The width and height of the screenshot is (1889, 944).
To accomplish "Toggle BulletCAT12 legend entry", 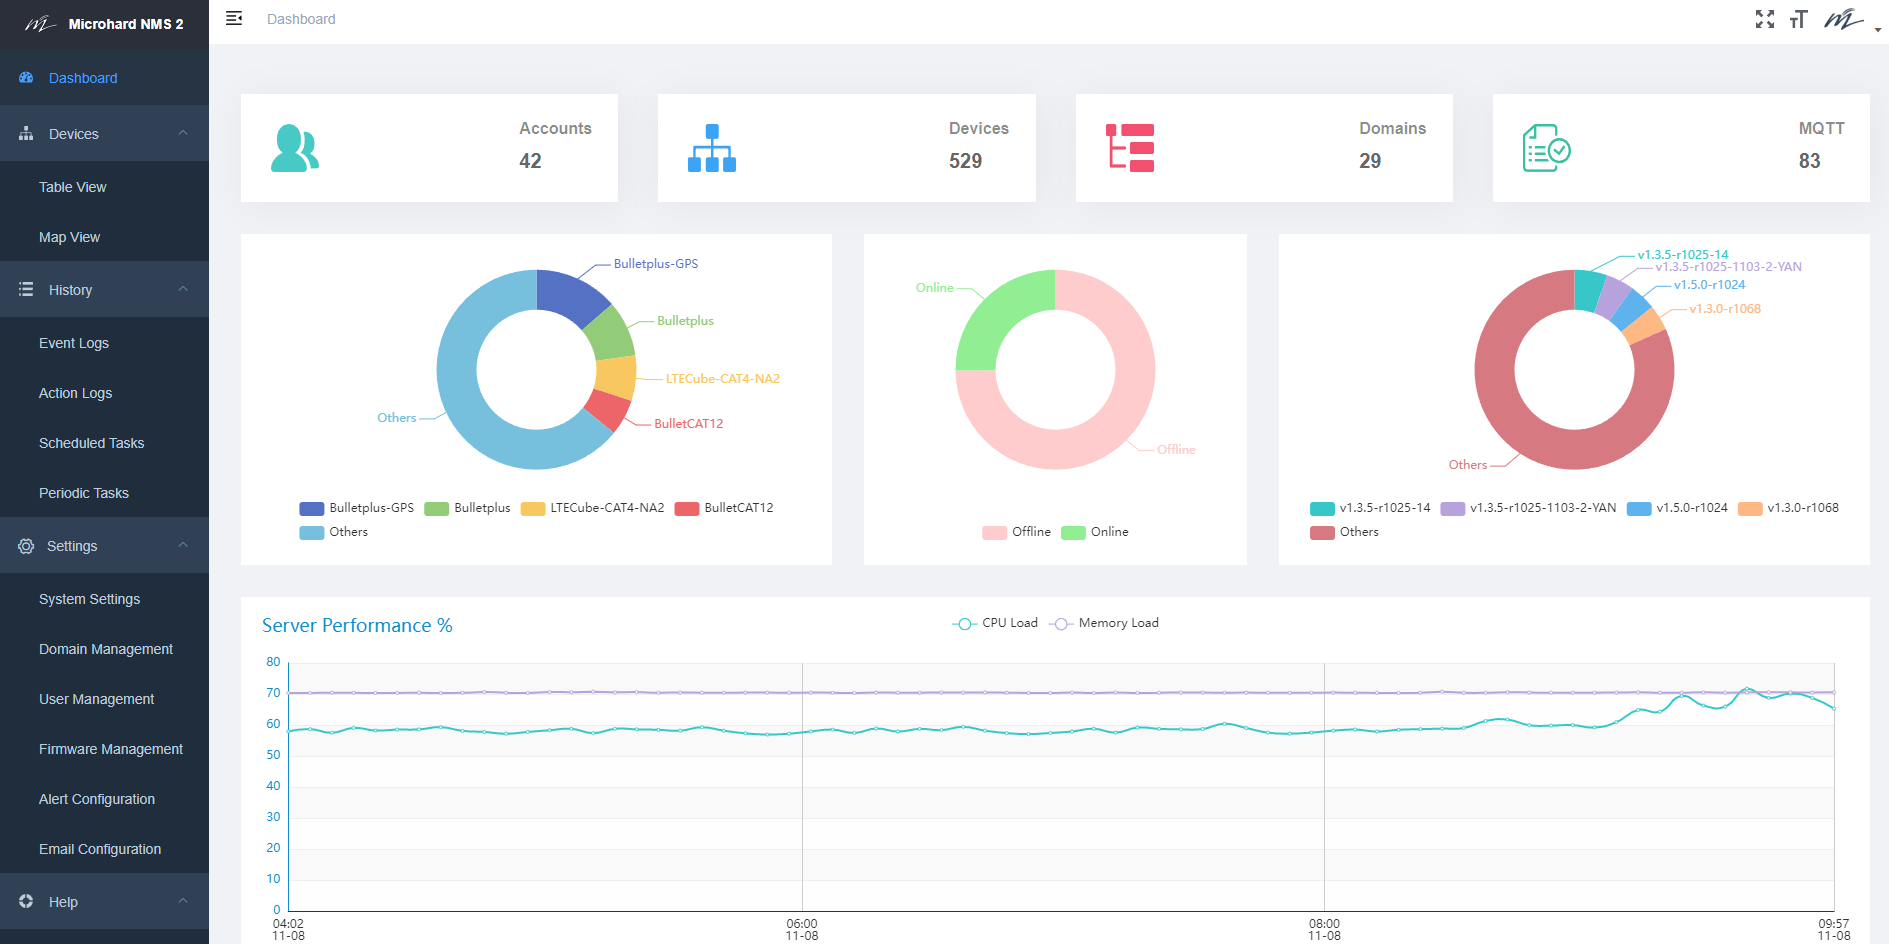I will [x=724, y=508].
